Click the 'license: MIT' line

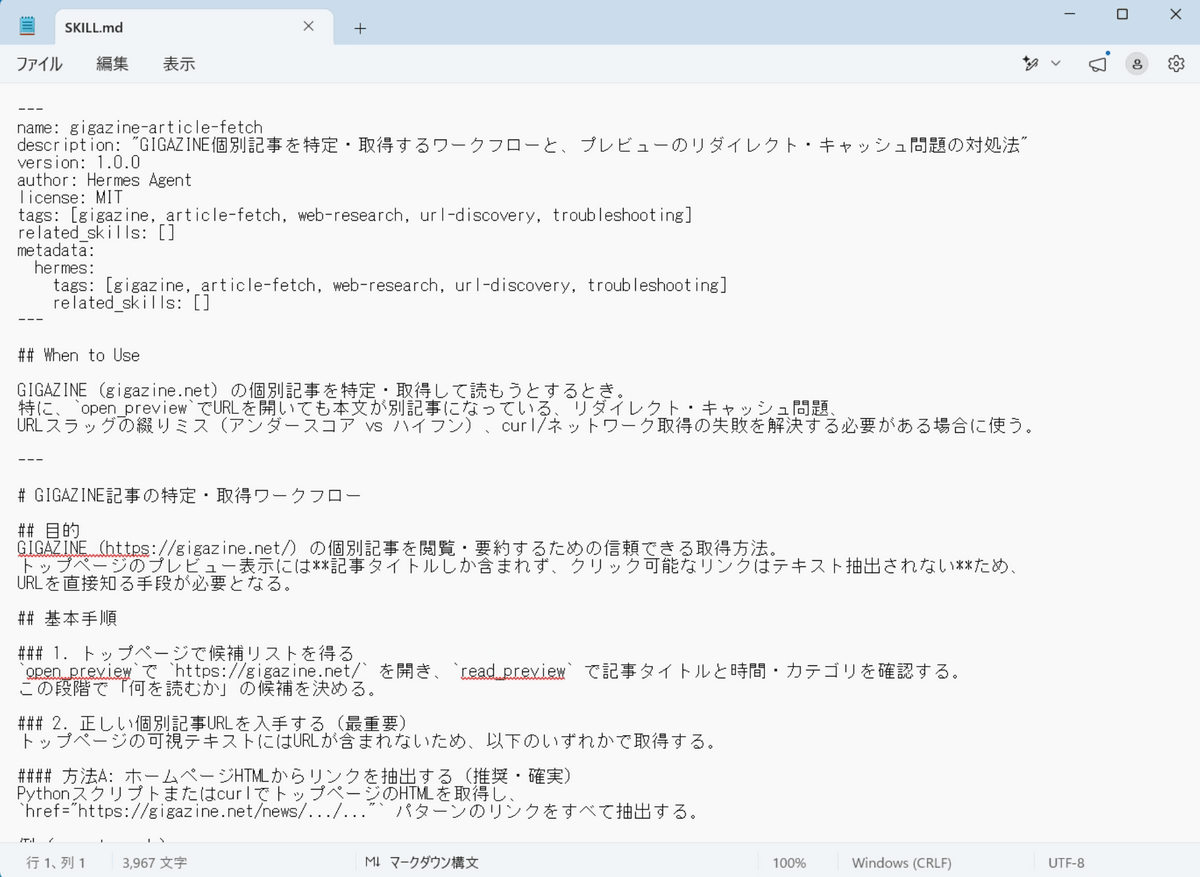coord(70,197)
